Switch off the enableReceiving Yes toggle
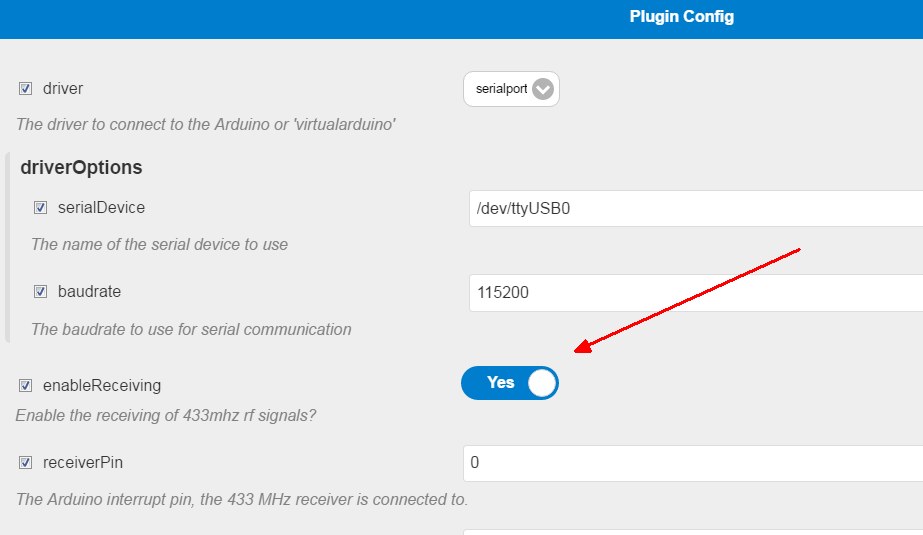Image resolution: width=923 pixels, height=535 pixels. pos(510,383)
